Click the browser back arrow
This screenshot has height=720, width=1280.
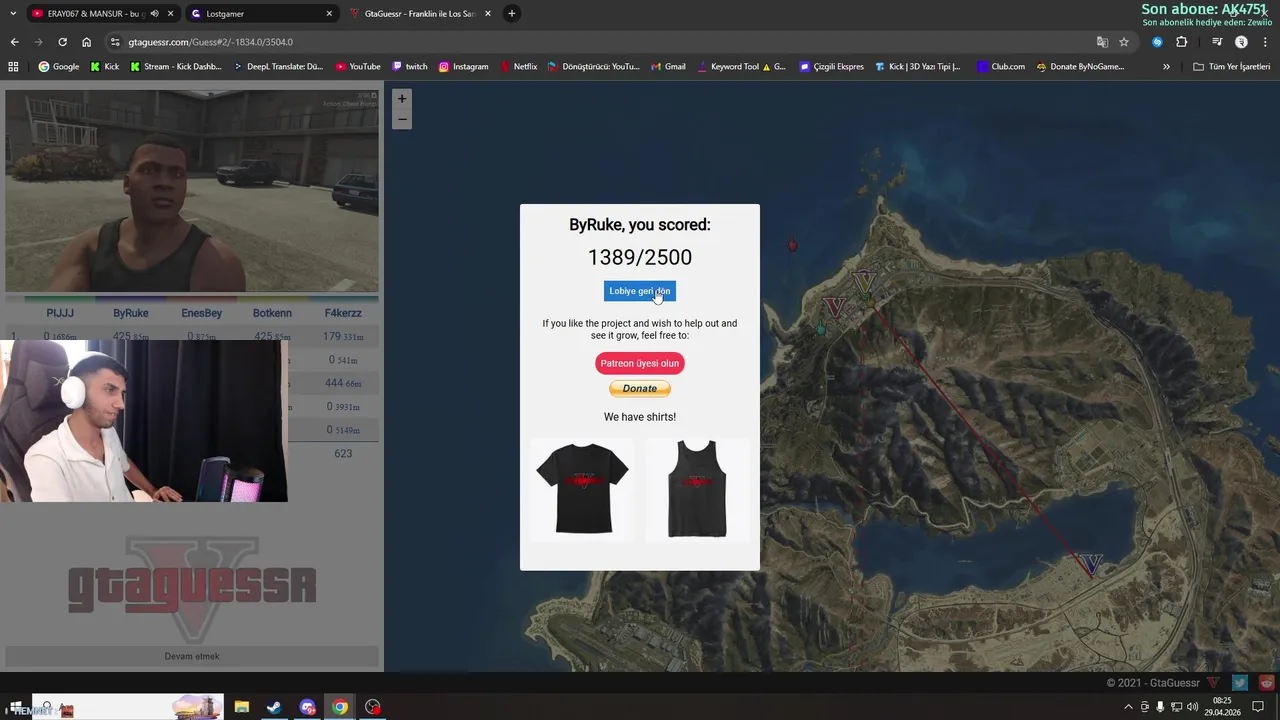pyautogui.click(x=14, y=42)
